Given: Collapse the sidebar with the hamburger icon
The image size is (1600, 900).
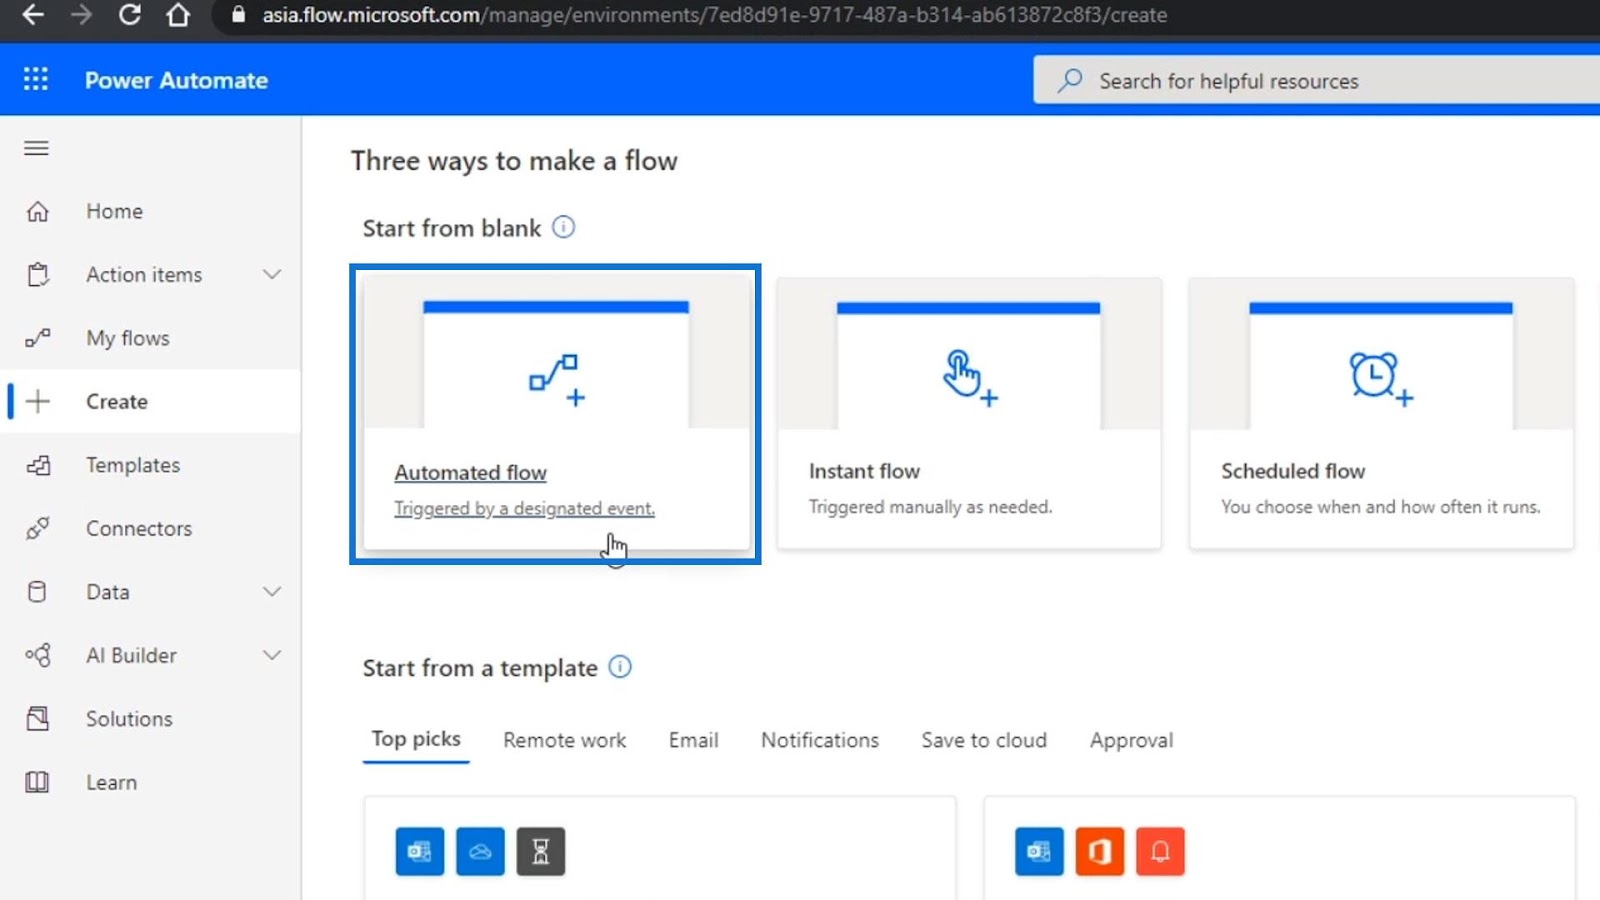Looking at the screenshot, I should (x=36, y=148).
